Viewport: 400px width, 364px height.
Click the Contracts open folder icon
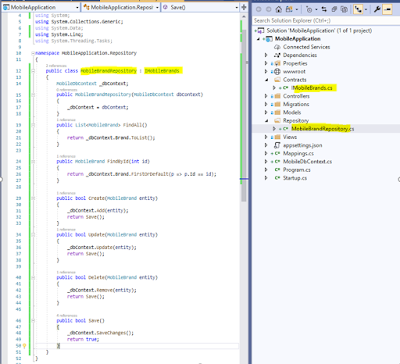click(277, 80)
